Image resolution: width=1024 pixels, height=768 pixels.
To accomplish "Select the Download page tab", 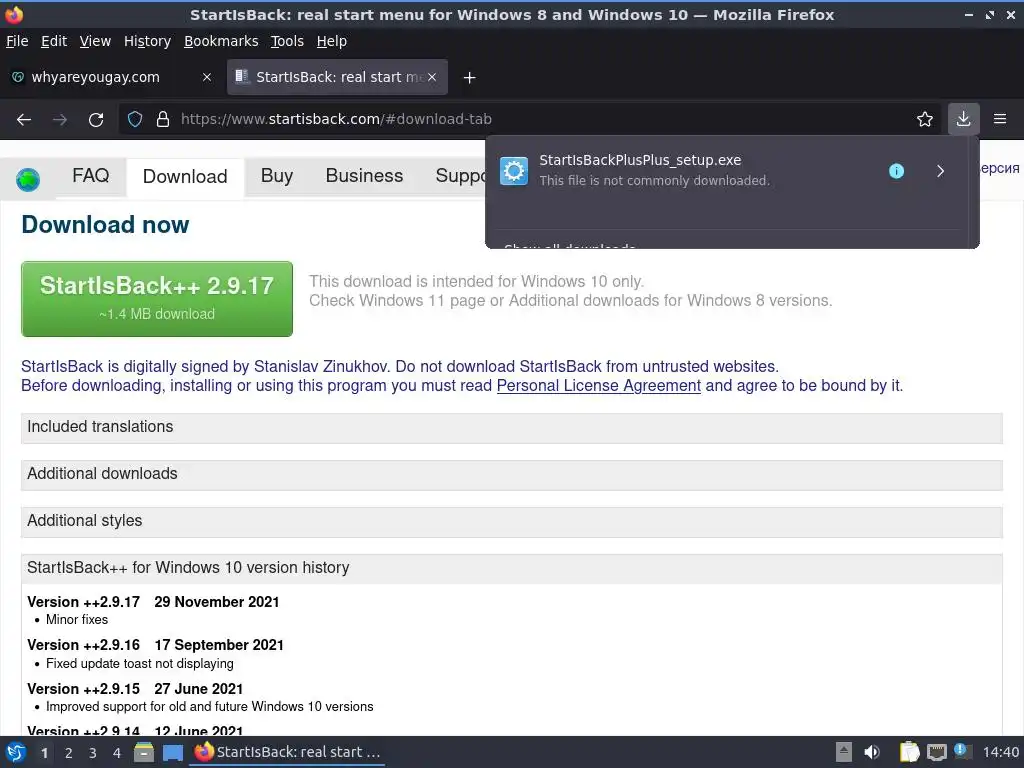I will pos(185,177).
